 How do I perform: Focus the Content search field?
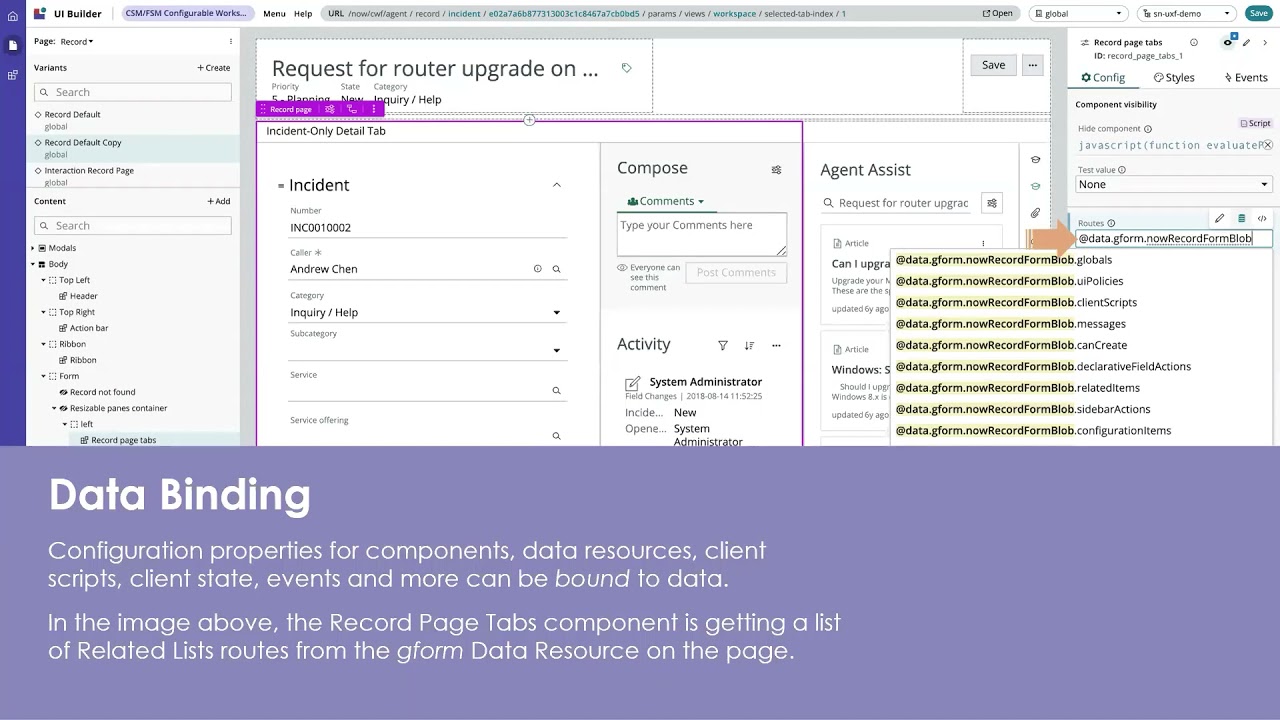tap(133, 226)
